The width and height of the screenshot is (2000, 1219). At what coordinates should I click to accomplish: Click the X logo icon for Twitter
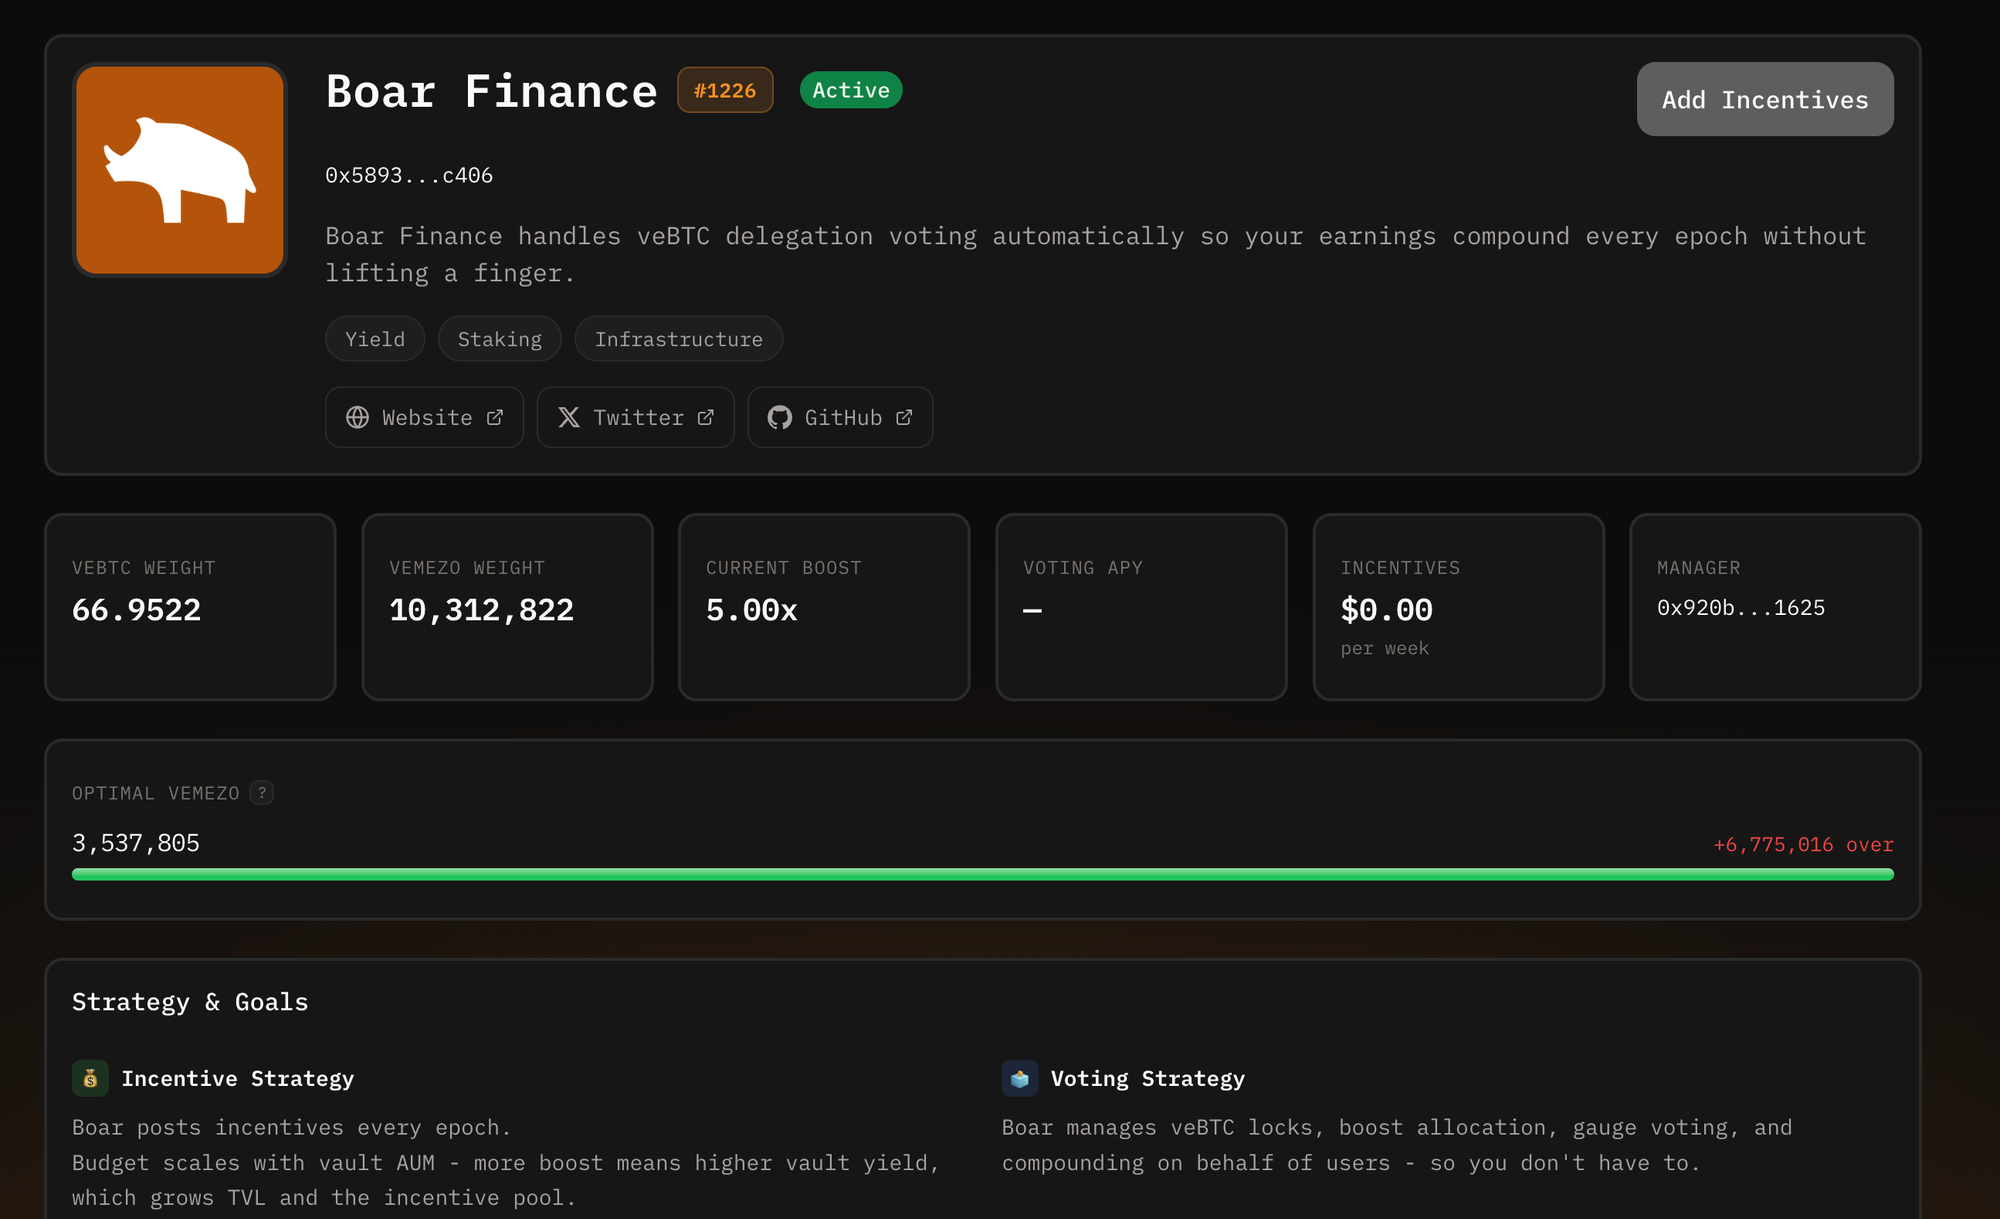click(x=569, y=417)
